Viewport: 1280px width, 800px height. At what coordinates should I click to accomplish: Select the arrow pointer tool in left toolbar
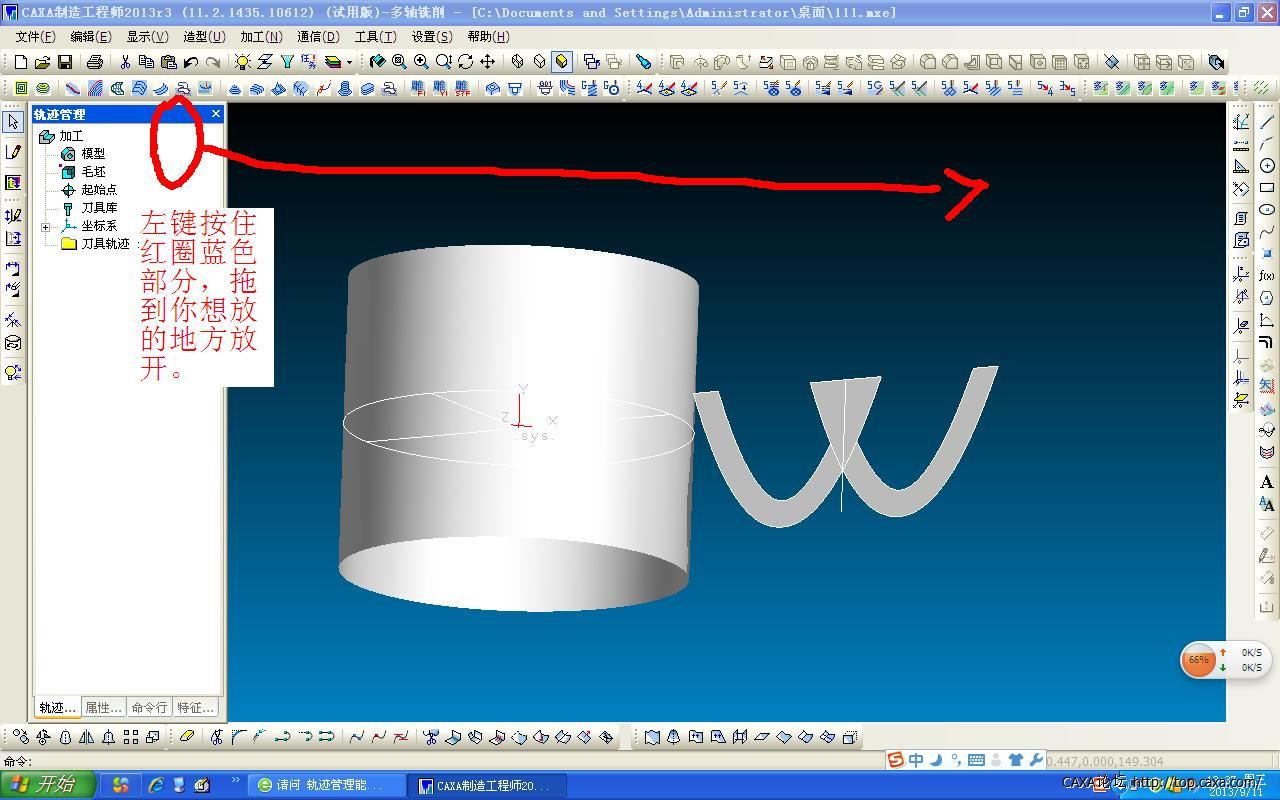[x=13, y=122]
